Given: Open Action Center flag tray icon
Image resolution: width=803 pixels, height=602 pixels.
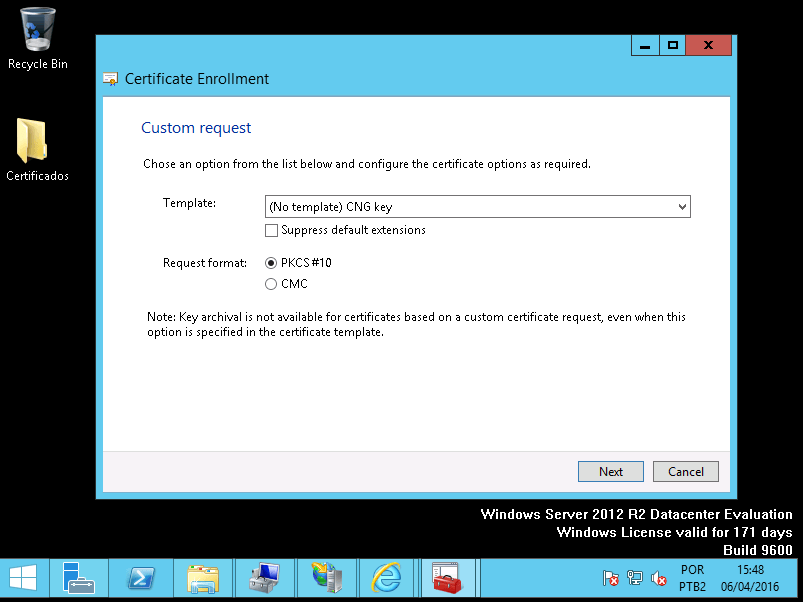Looking at the screenshot, I should 610,578.
